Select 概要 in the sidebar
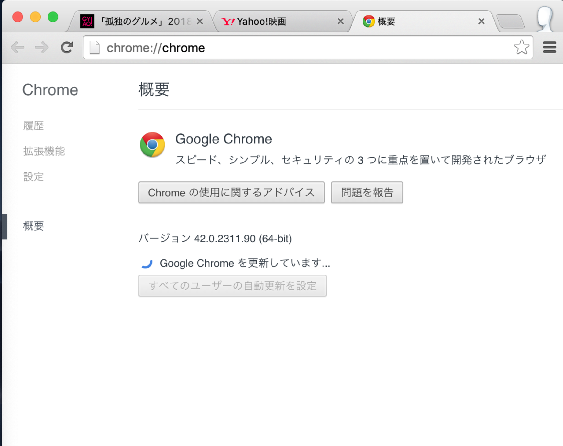The image size is (563, 446). click(x=33, y=226)
